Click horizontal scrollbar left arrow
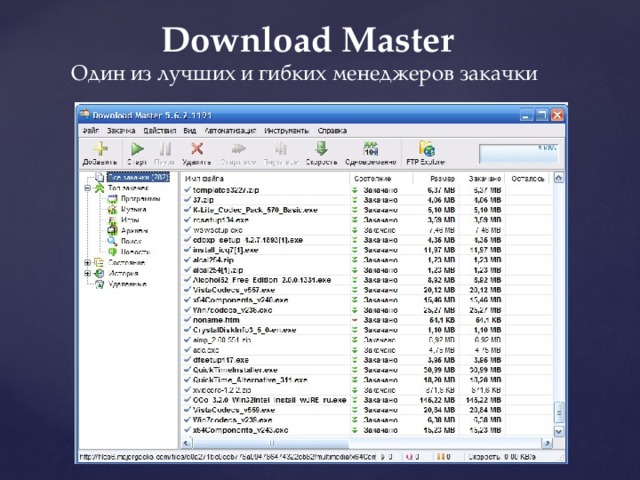This screenshot has width=640, height=480. pos(187,443)
